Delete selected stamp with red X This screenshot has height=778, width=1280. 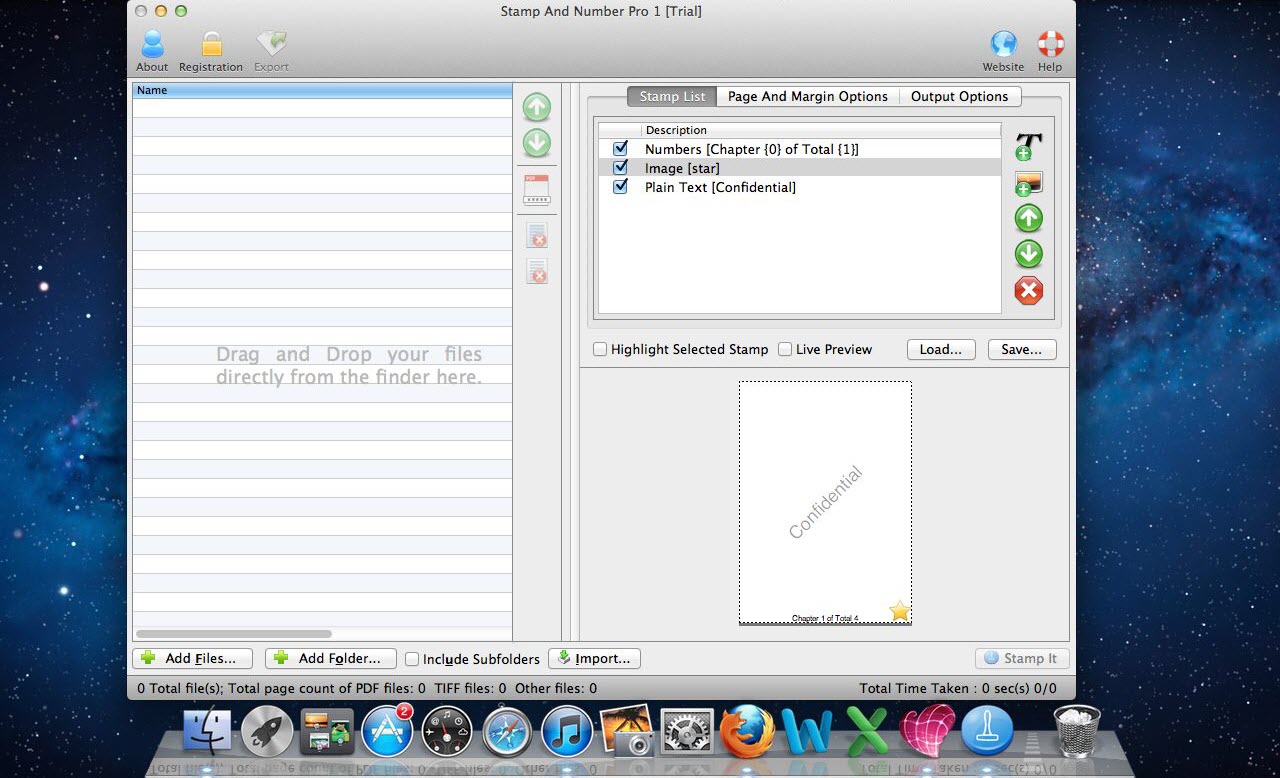click(1028, 291)
